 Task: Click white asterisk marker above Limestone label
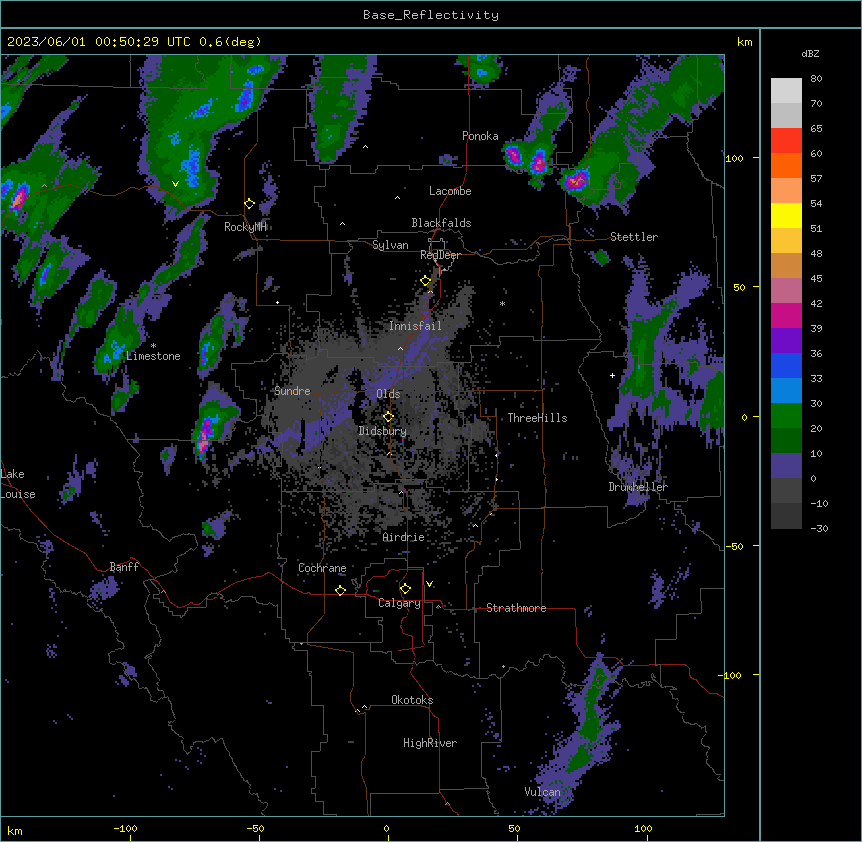(153, 346)
